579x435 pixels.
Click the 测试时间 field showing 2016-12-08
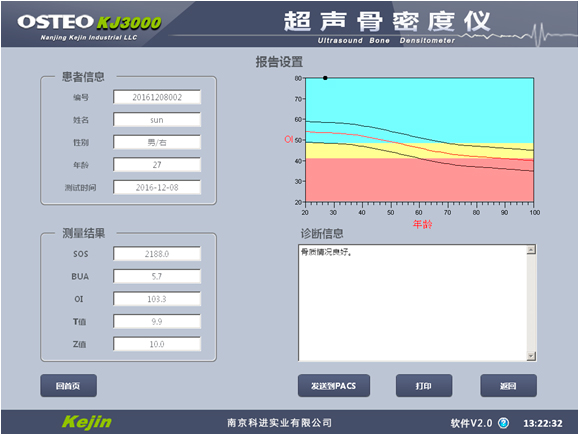point(157,187)
